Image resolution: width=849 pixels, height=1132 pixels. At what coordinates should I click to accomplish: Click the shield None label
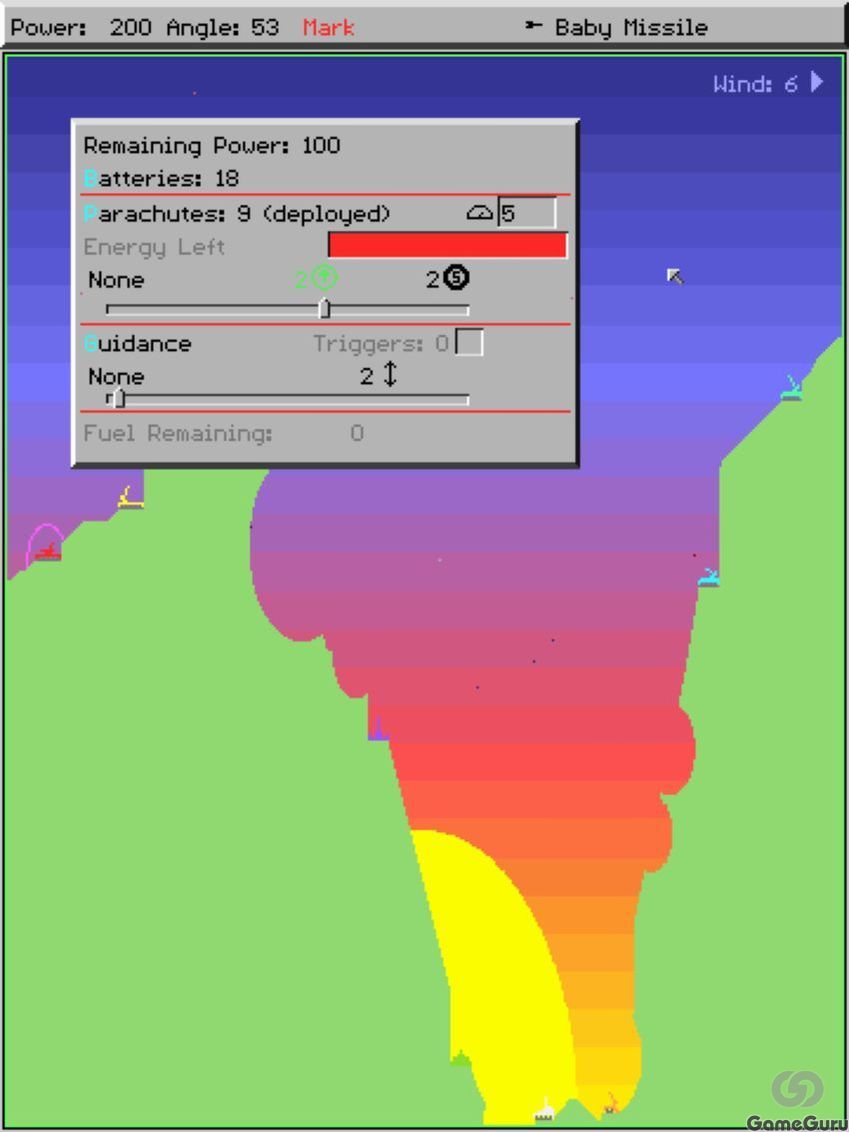116,279
